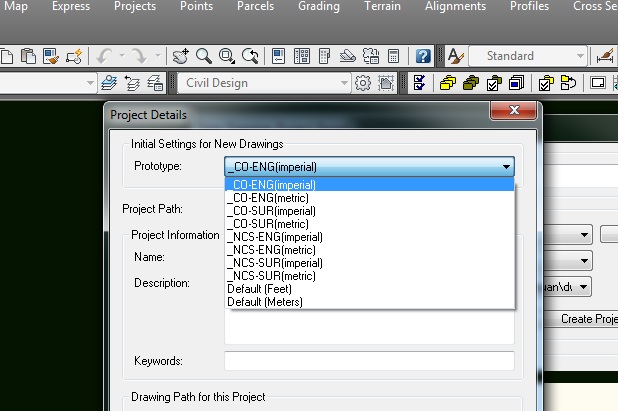
Task: Select Default (Feet) prototype
Action: pos(370,289)
